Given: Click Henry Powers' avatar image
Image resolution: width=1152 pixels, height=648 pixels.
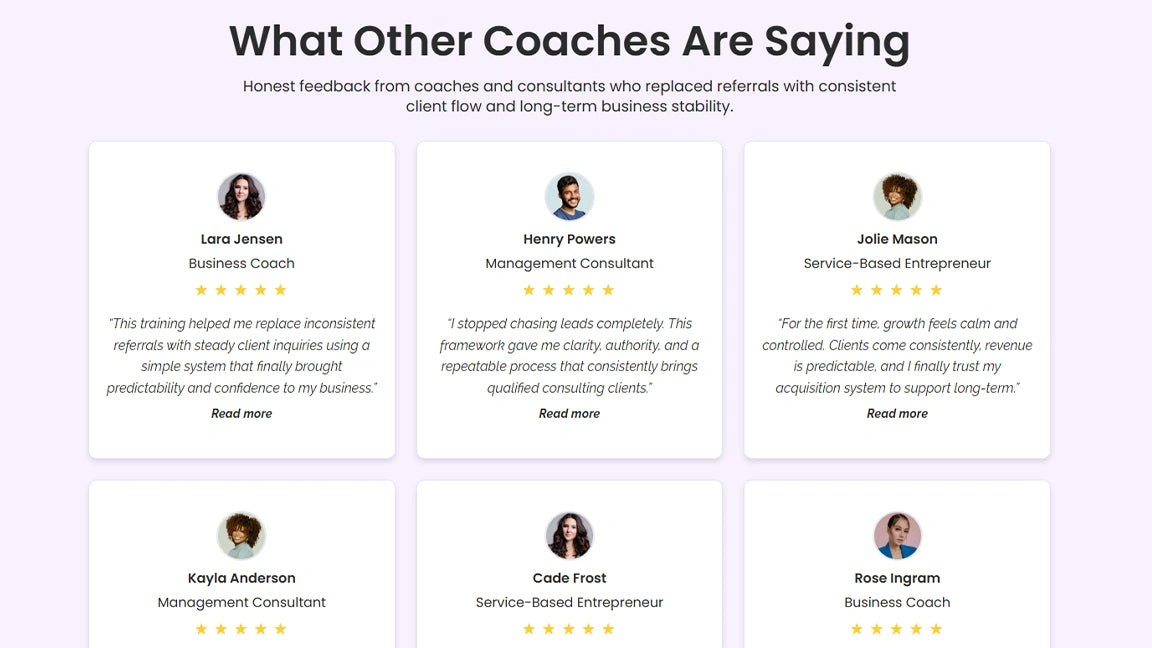Looking at the screenshot, I should pos(569,196).
